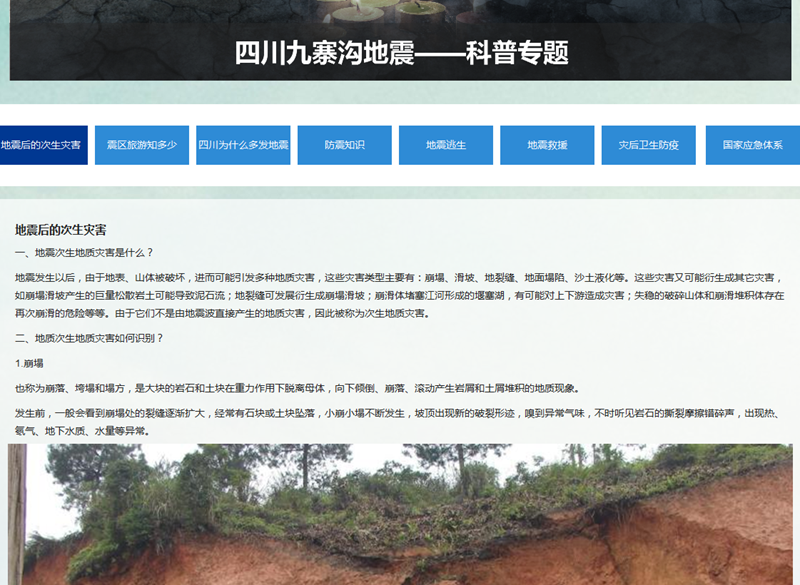The image size is (800, 585).
Task: Click paragraph beginning 地震发生以后
Action: click(400, 295)
